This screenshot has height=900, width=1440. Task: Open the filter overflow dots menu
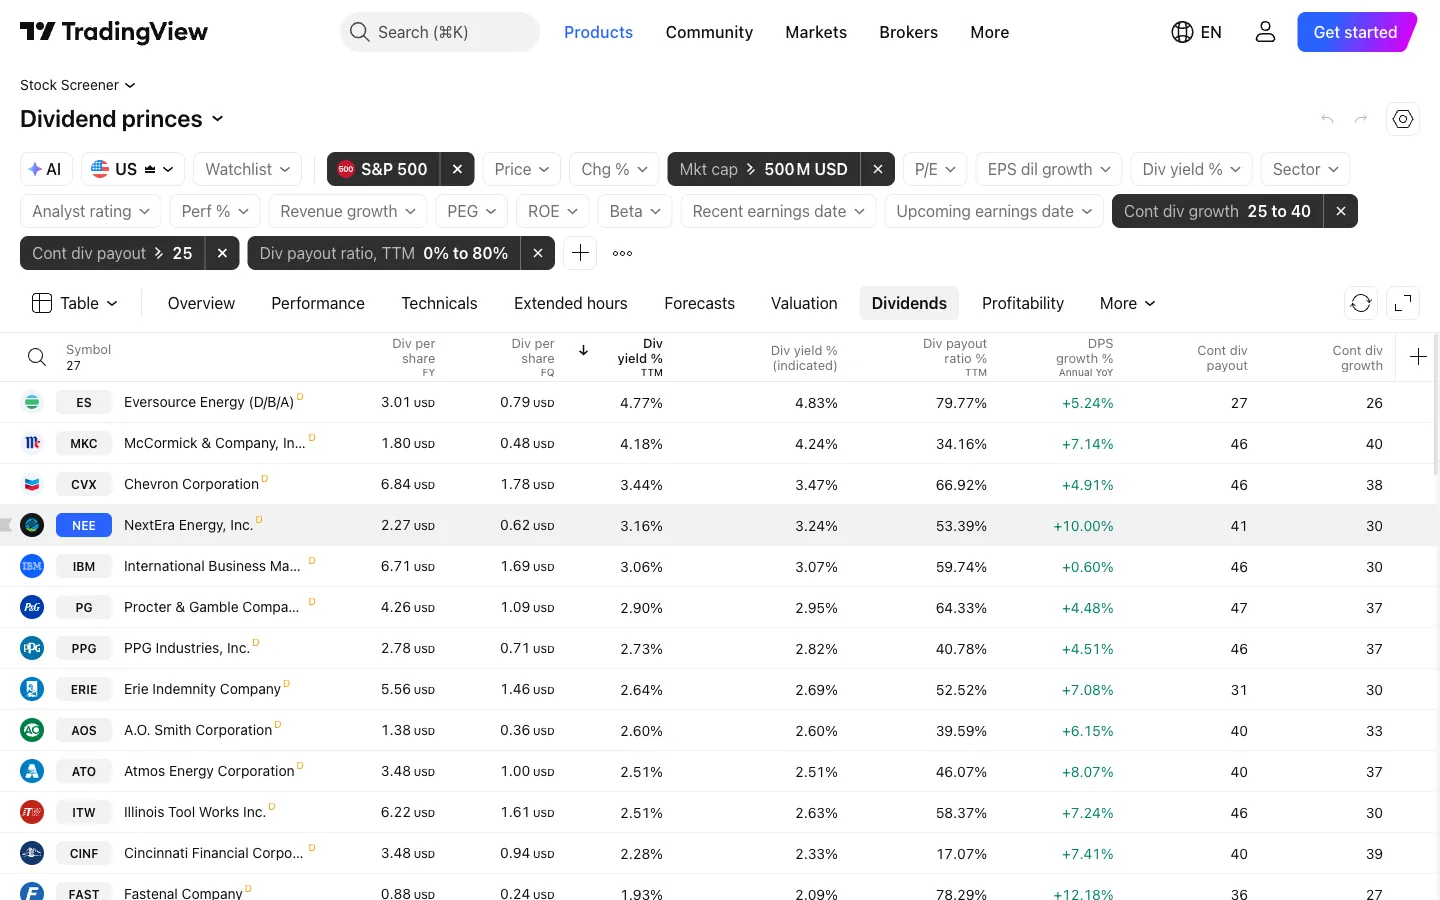622,253
